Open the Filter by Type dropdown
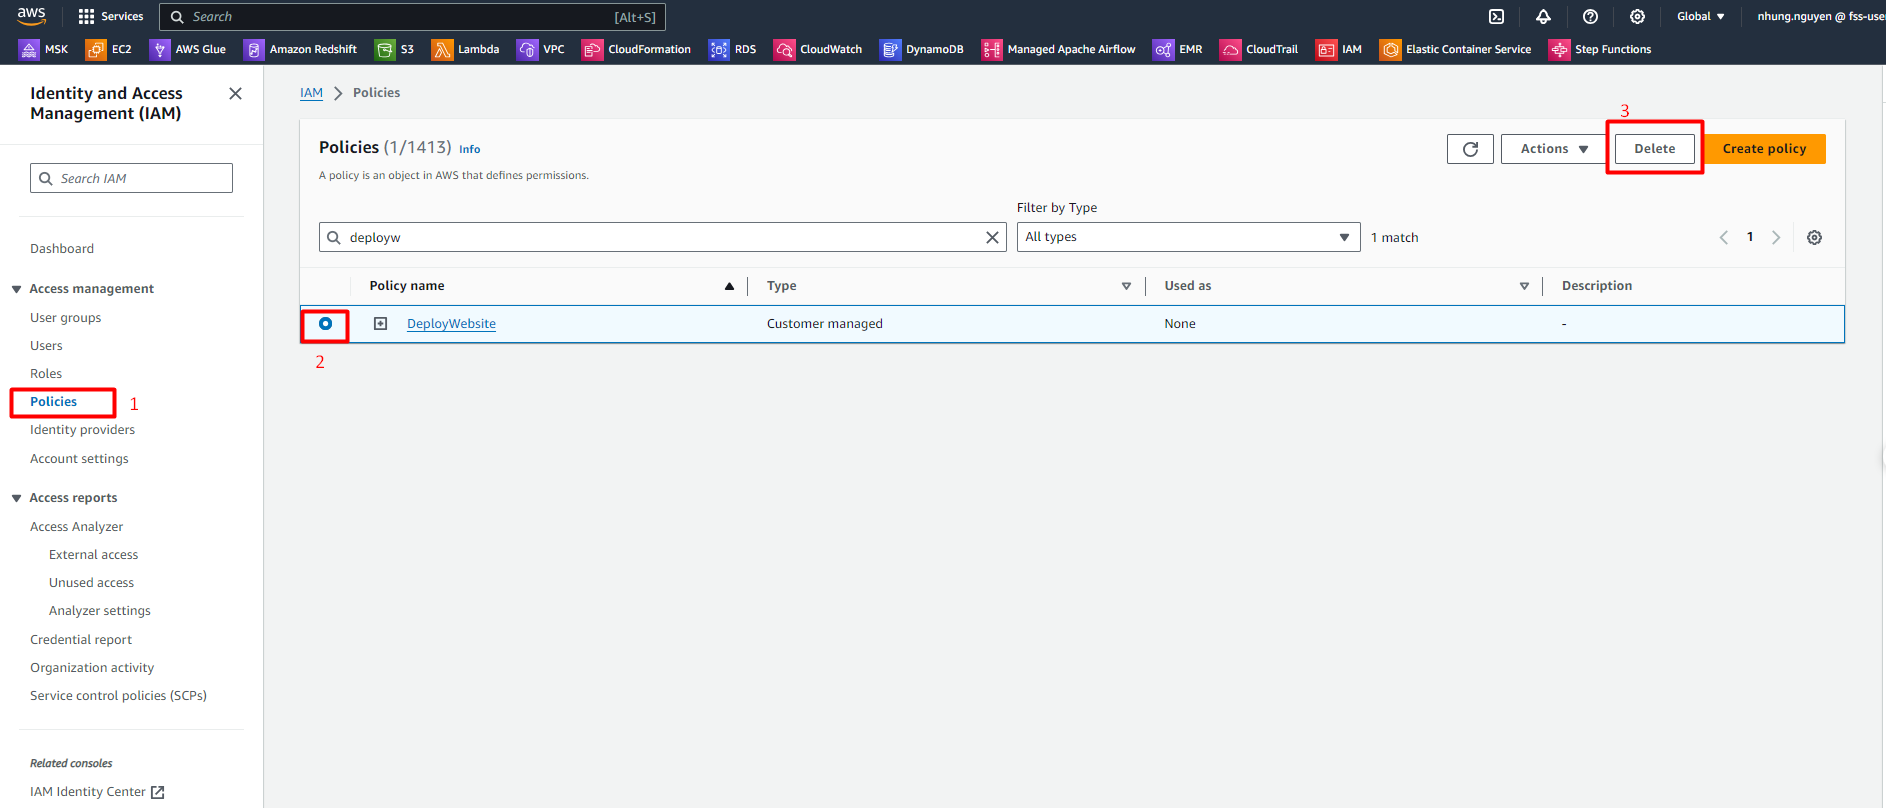Image resolution: width=1886 pixels, height=808 pixels. coord(1188,237)
